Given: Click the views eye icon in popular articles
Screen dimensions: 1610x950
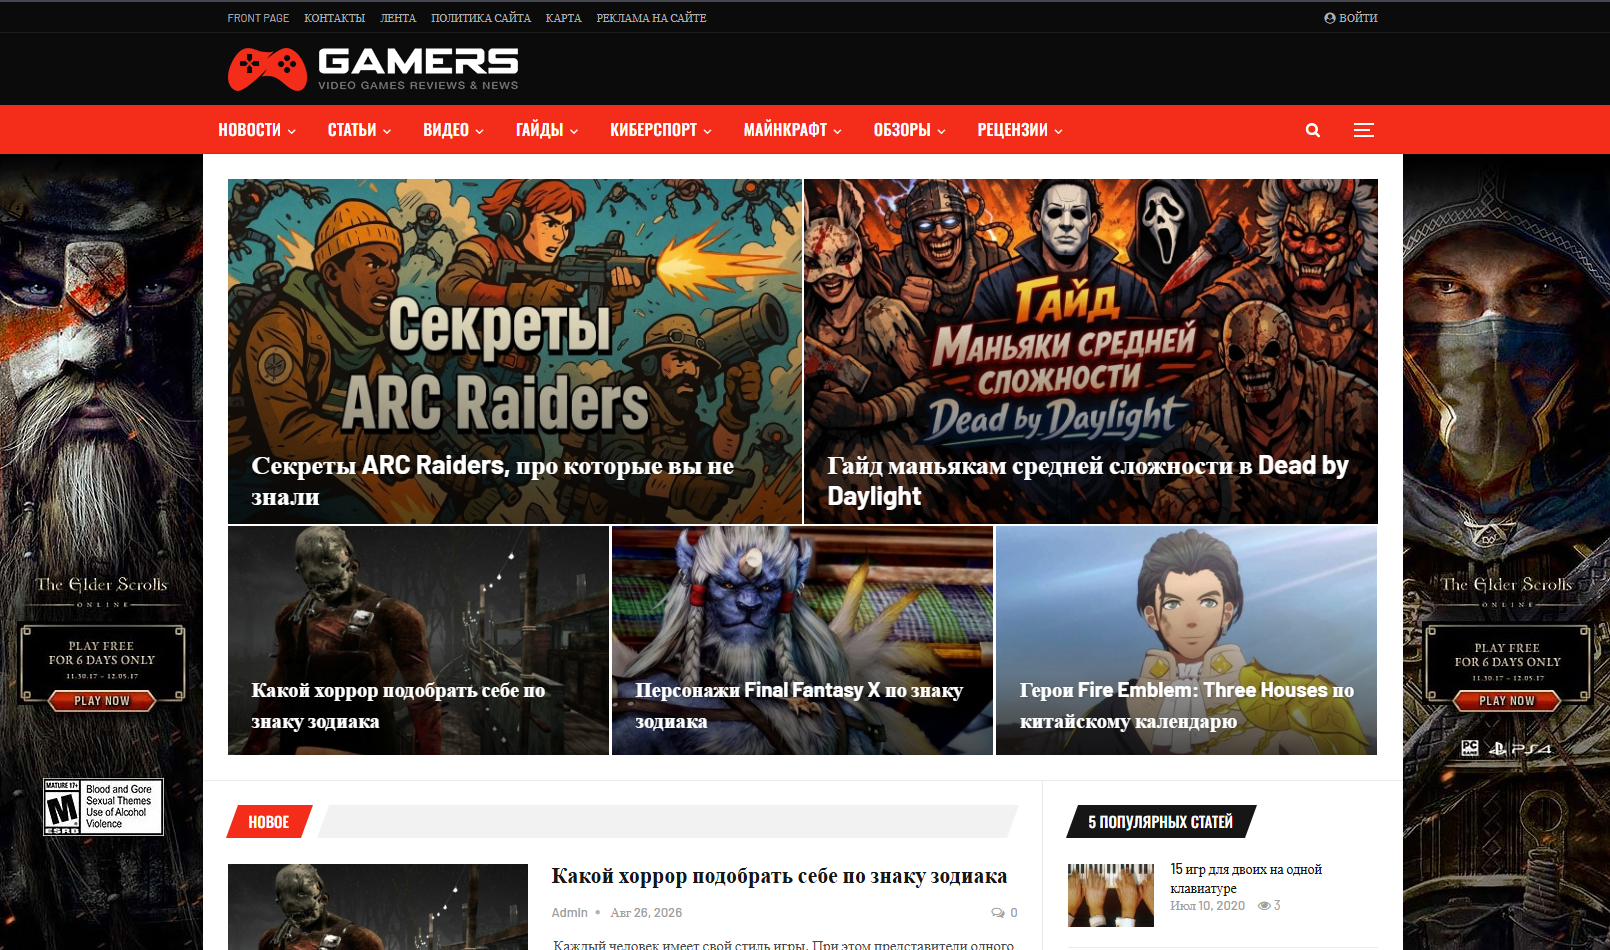Looking at the screenshot, I should point(1264,906).
